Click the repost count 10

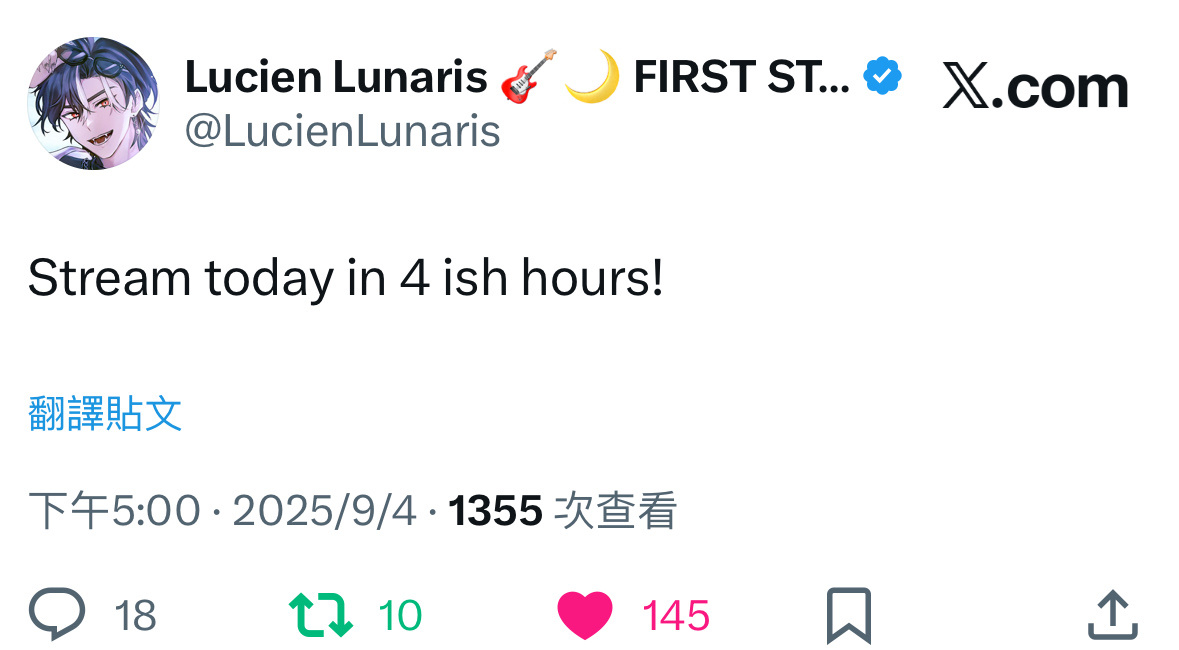pyautogui.click(x=400, y=616)
